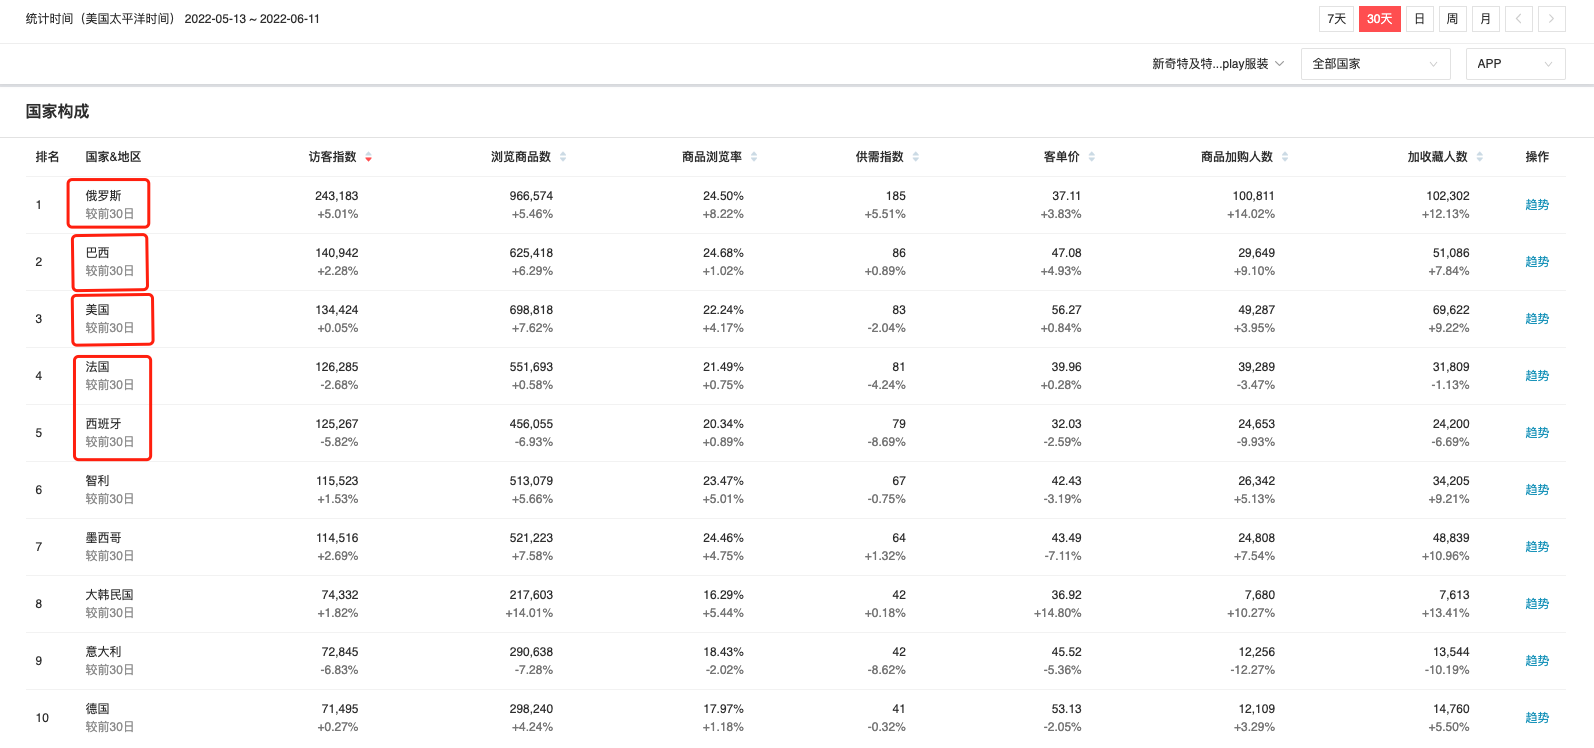
Task: Open 趋势 link for 德国
Action: click(1537, 718)
